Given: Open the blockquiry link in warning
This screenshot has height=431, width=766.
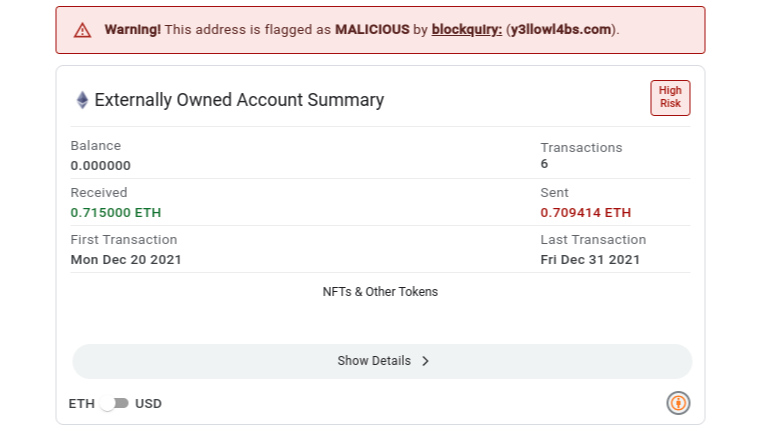Looking at the screenshot, I should click(467, 30).
